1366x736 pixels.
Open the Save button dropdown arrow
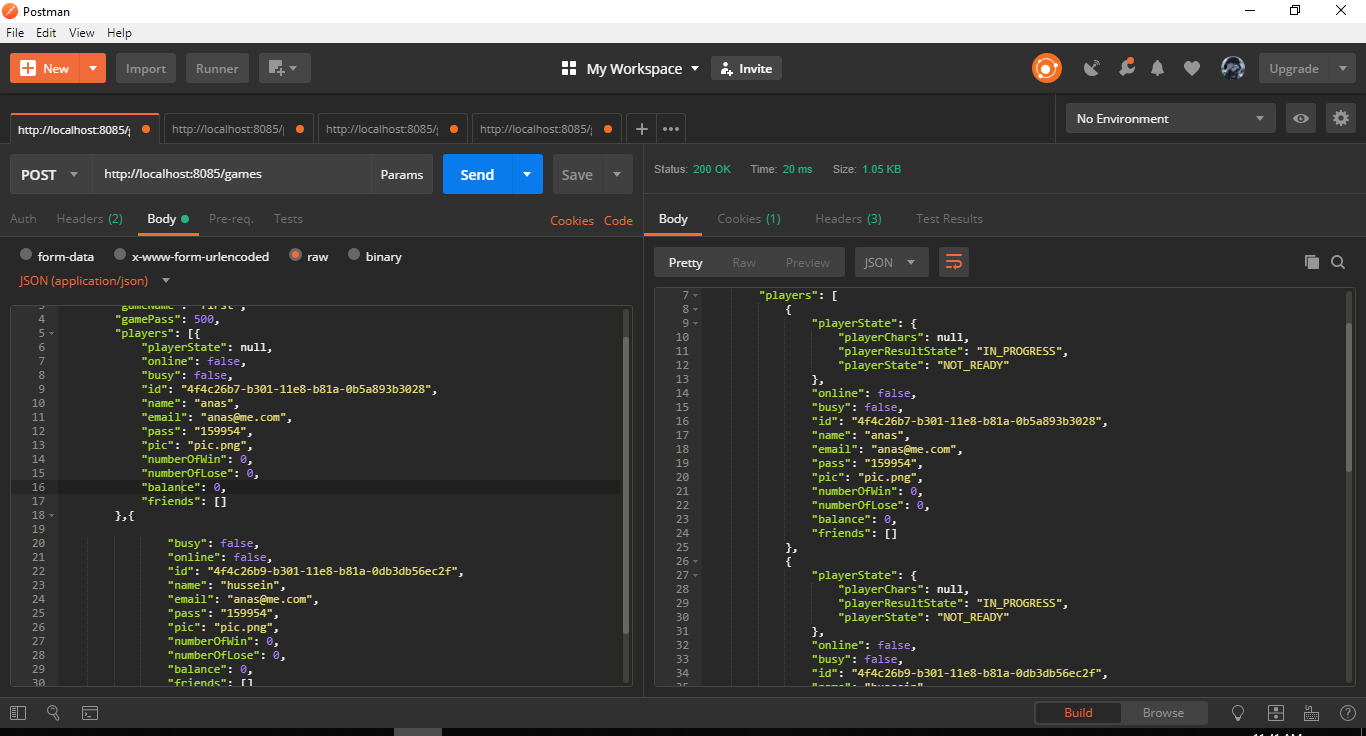tap(617, 174)
